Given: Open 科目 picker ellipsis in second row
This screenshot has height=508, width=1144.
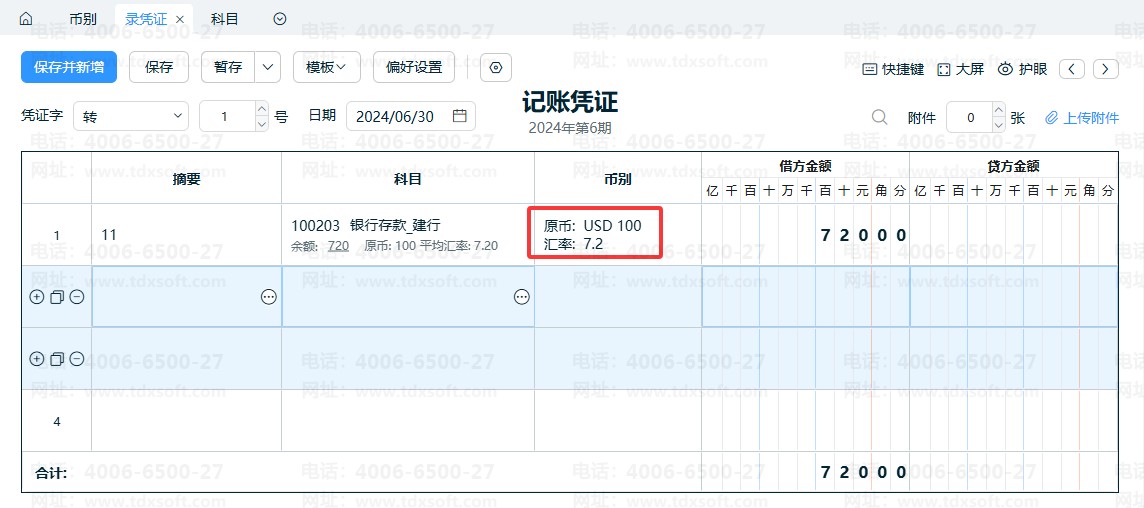Looking at the screenshot, I should [521, 297].
